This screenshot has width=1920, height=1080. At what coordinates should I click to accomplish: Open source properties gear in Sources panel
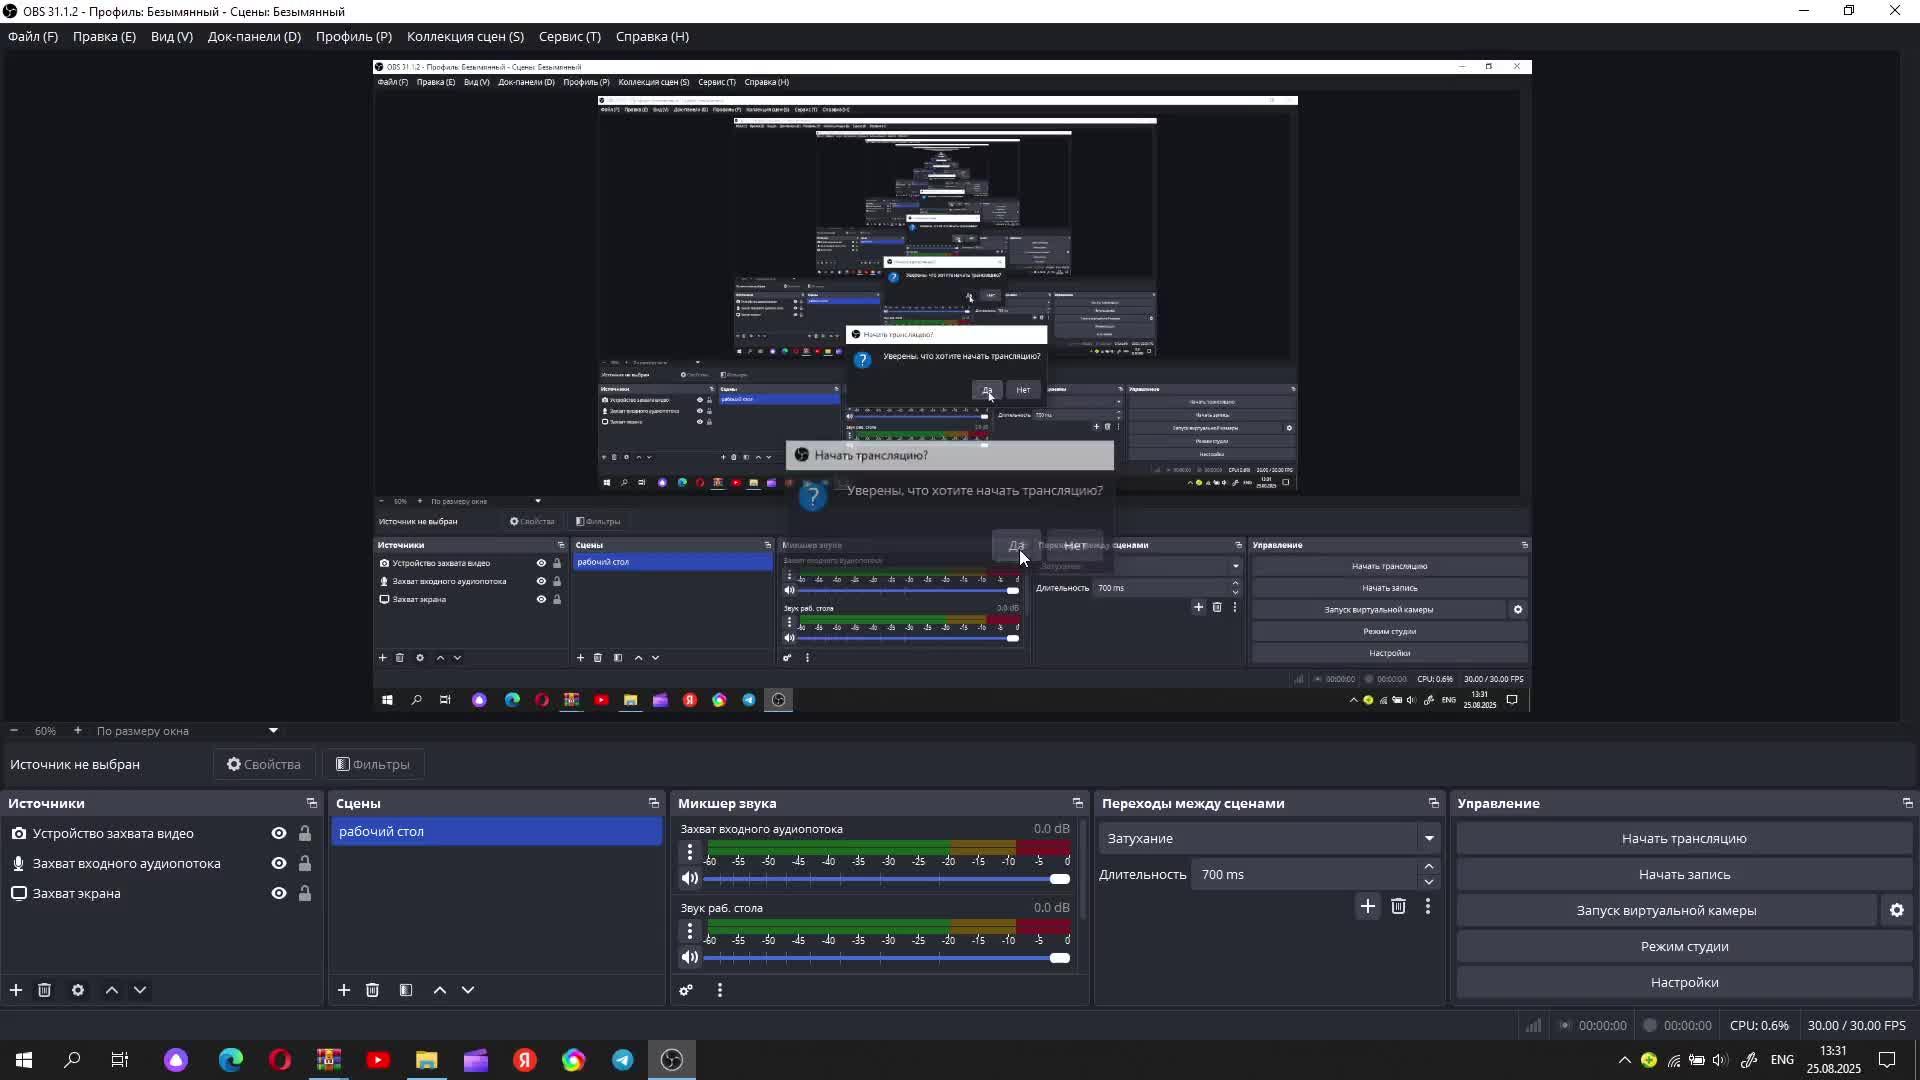(x=78, y=990)
